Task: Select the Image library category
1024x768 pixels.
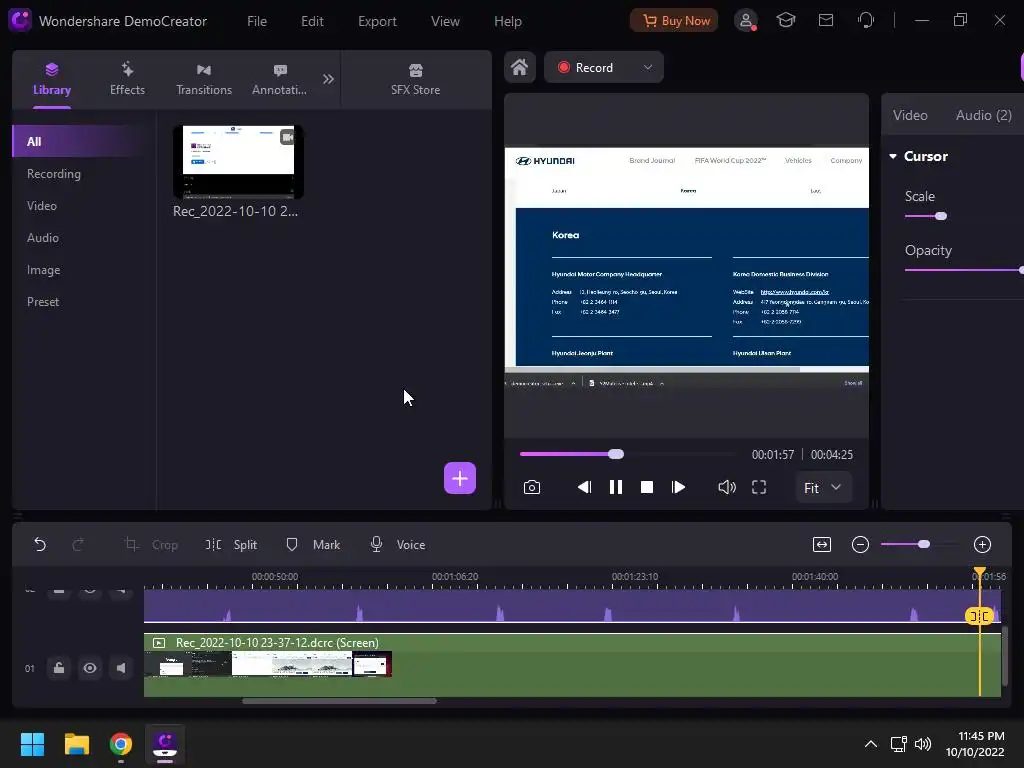Action: point(43,270)
